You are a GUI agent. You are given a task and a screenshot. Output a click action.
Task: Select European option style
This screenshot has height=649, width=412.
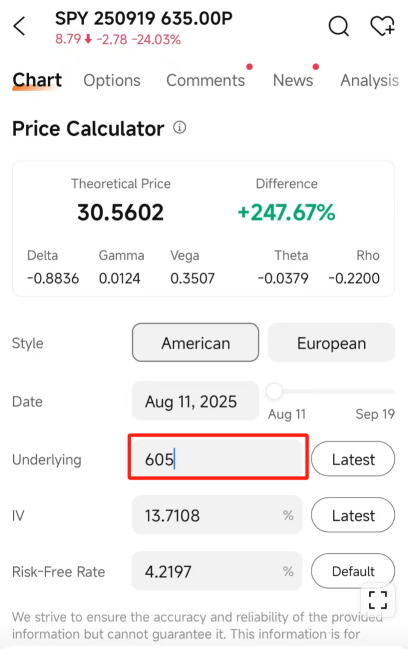pos(331,343)
